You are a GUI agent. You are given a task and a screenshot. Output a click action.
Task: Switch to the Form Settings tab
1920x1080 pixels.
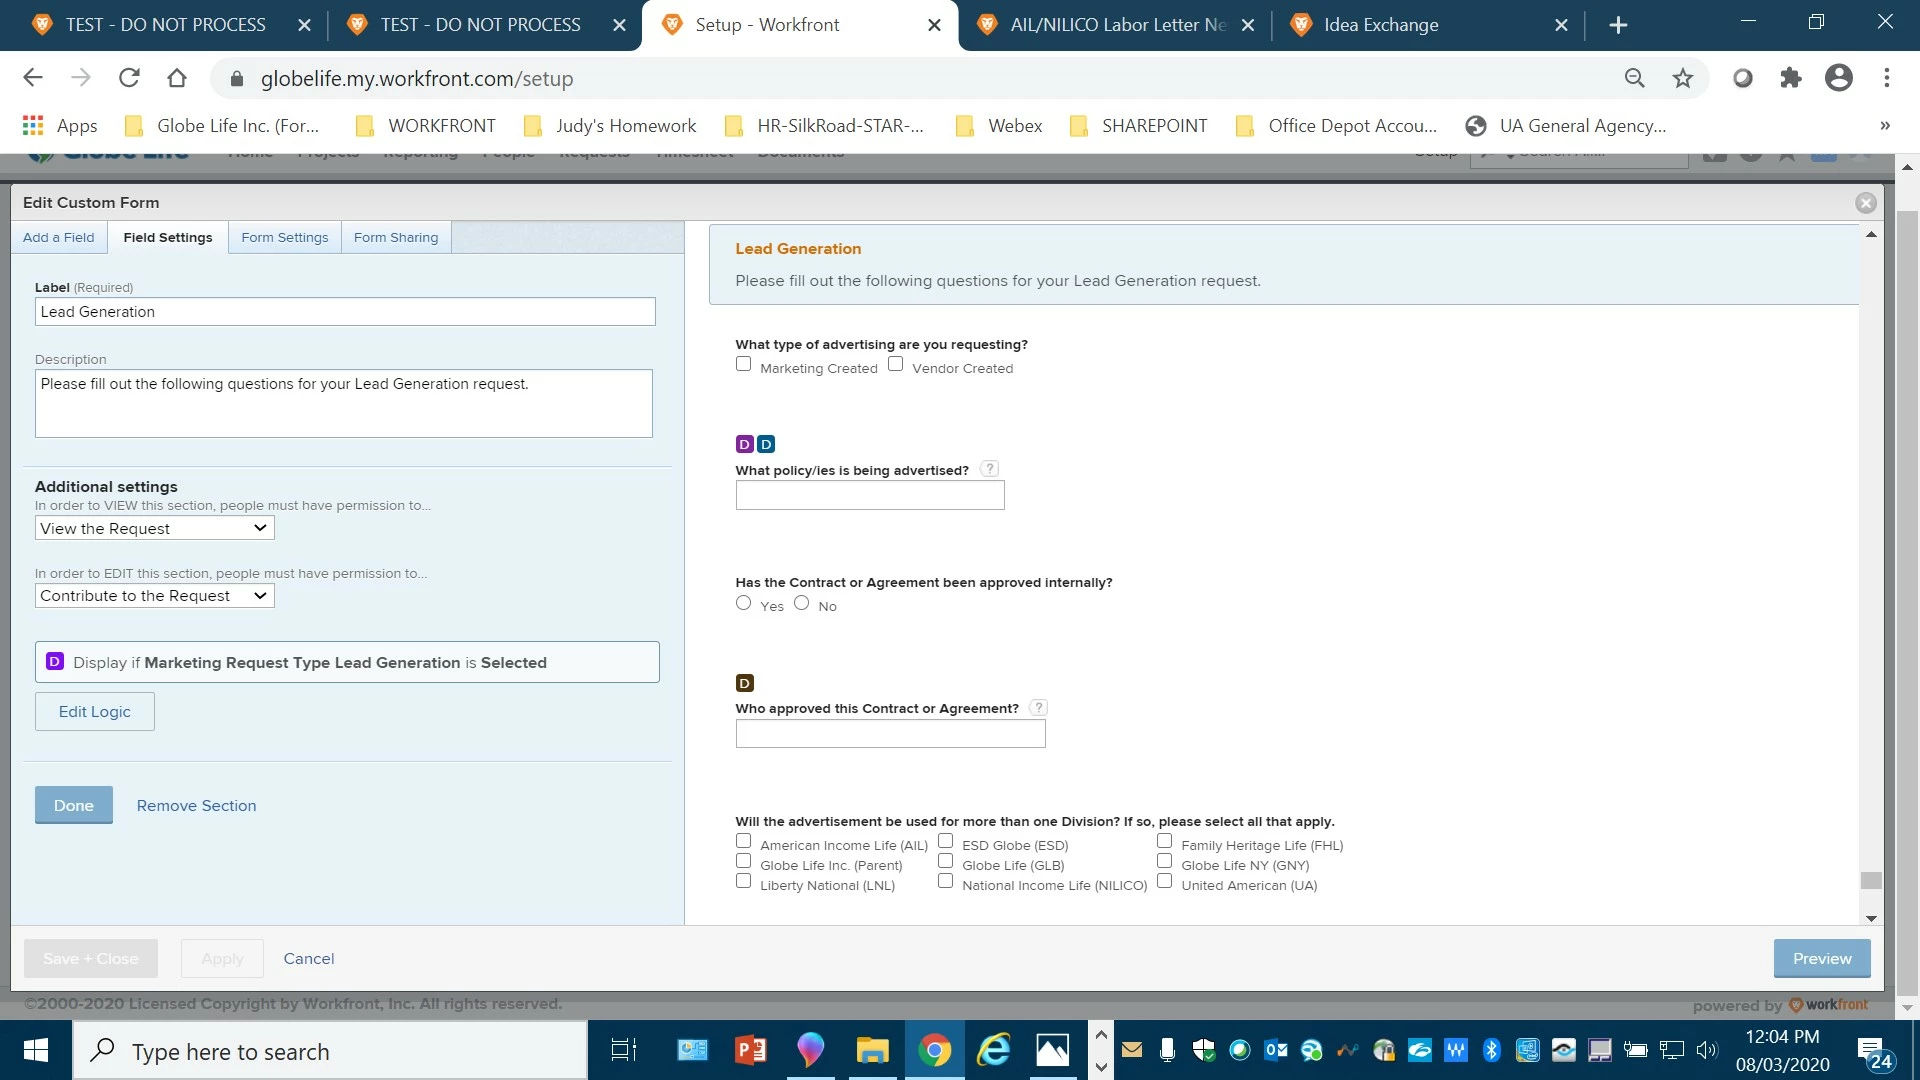284,238
